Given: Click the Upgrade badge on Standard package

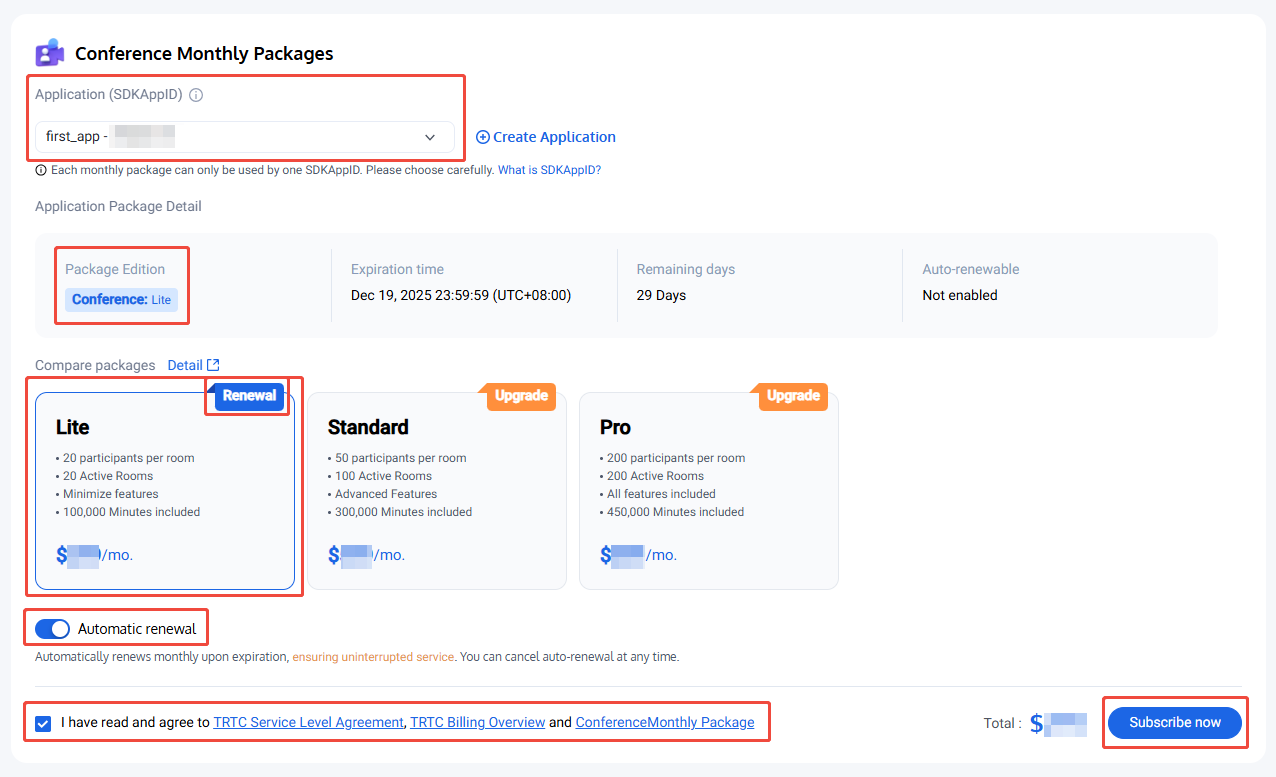Looking at the screenshot, I should (x=521, y=396).
